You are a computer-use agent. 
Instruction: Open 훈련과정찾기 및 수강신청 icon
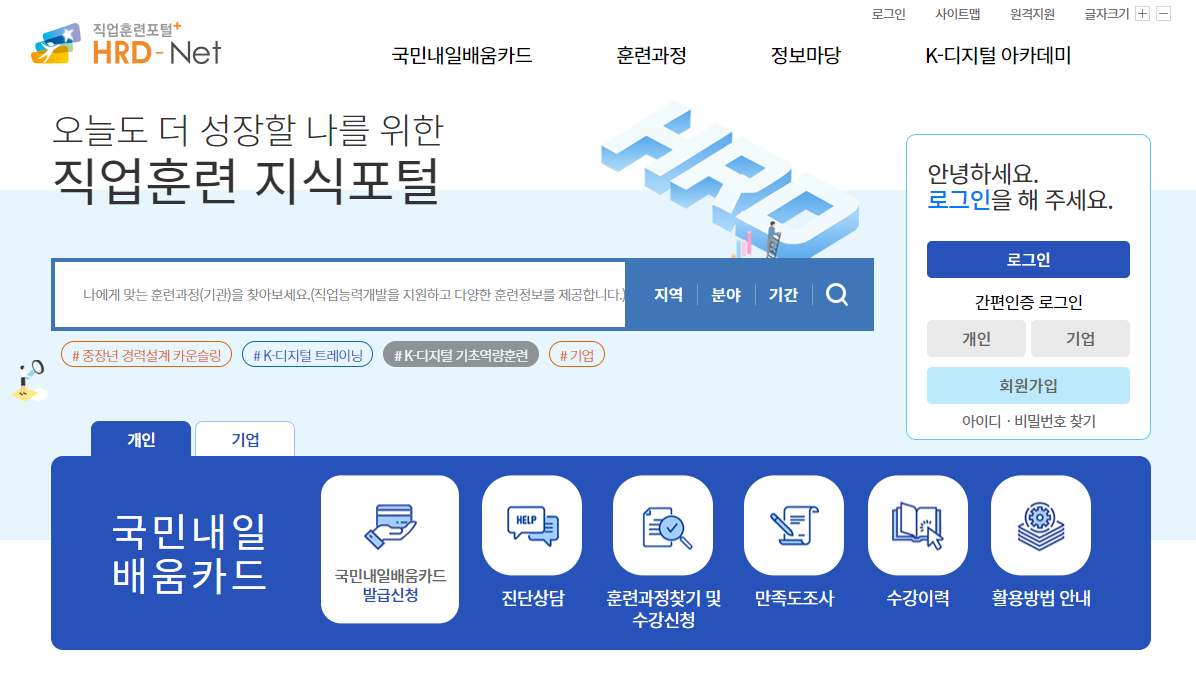tap(663, 525)
